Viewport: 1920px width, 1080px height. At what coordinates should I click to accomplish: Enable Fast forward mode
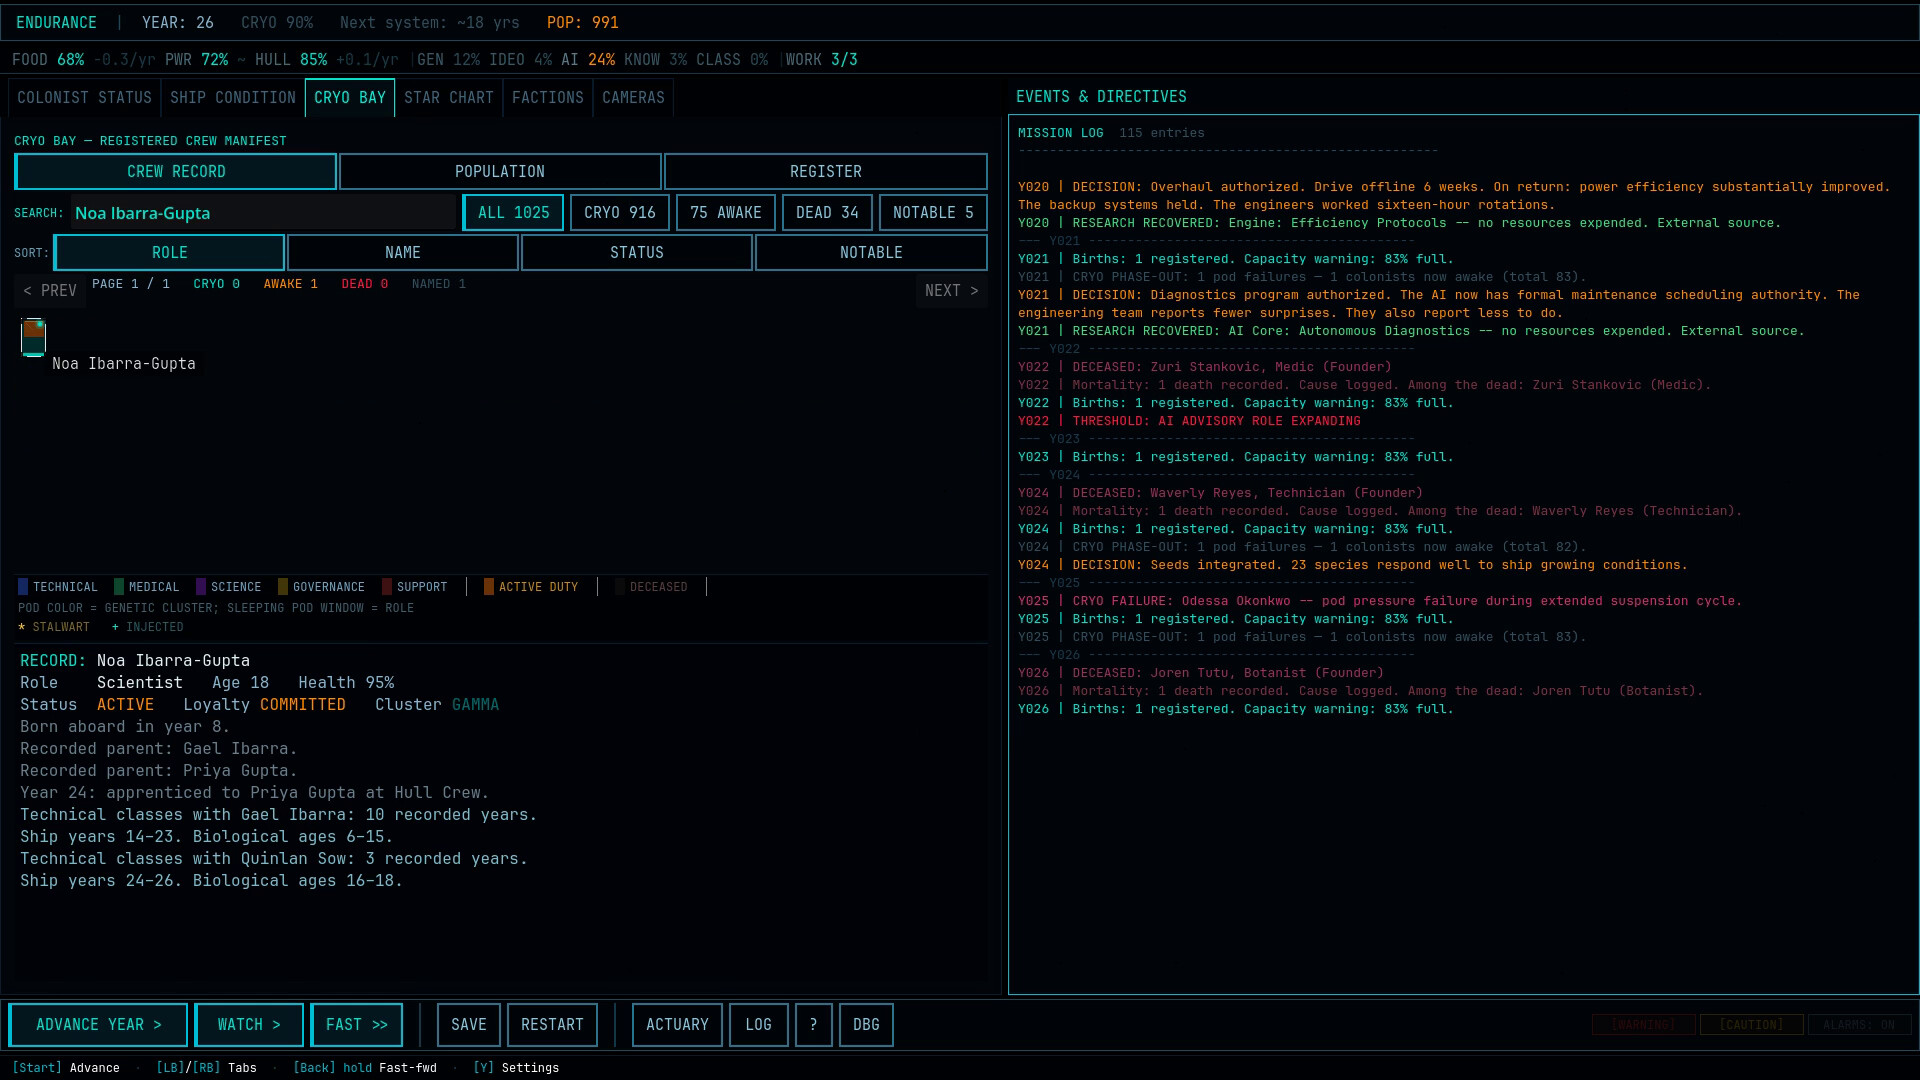tap(357, 1025)
